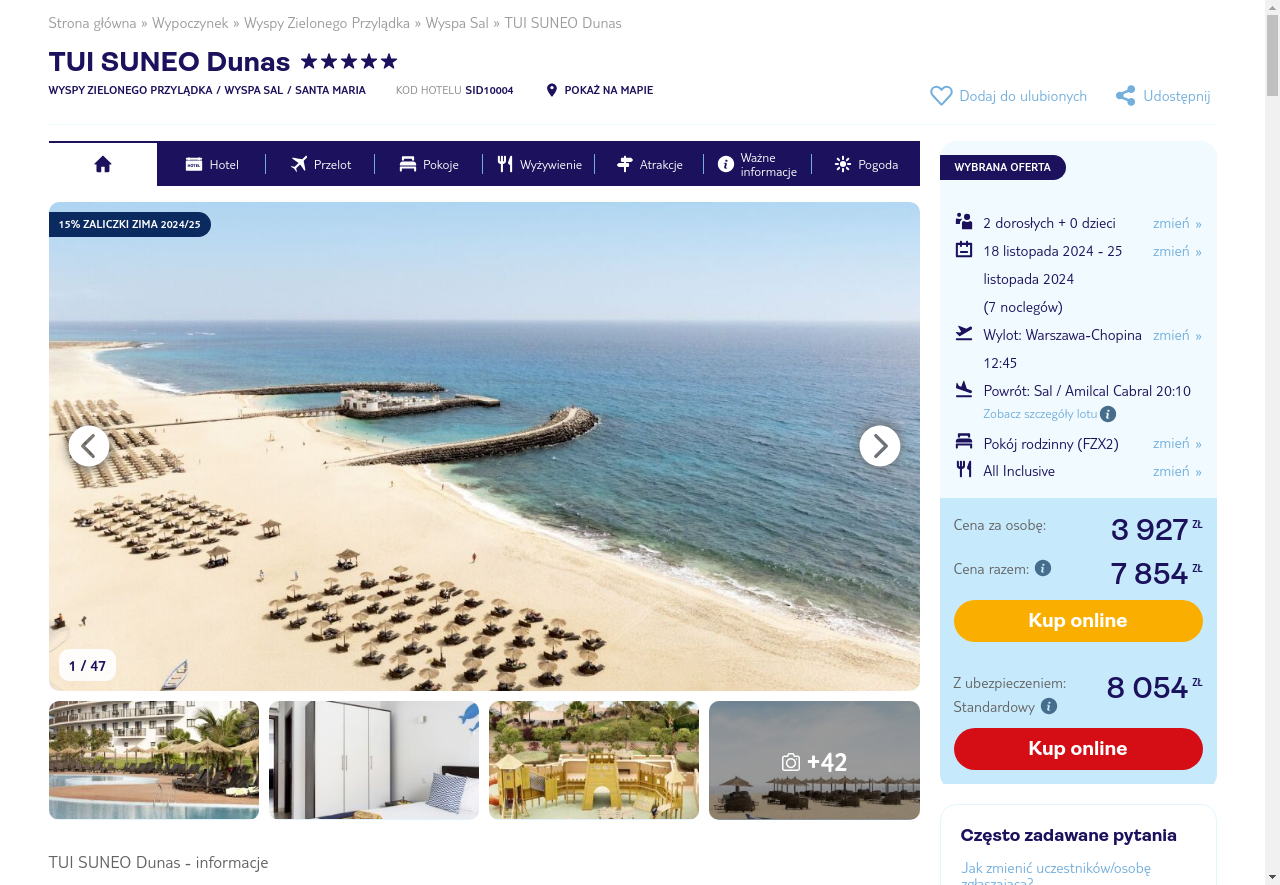
Task: Open the +42 photos thumbnail
Action: (x=814, y=760)
